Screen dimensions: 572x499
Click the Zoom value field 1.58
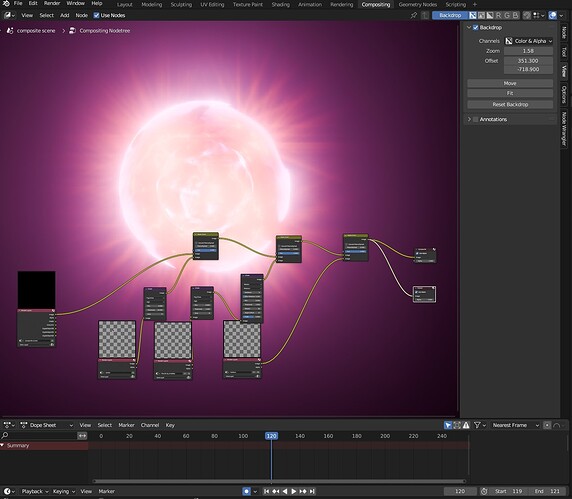pyautogui.click(x=528, y=51)
